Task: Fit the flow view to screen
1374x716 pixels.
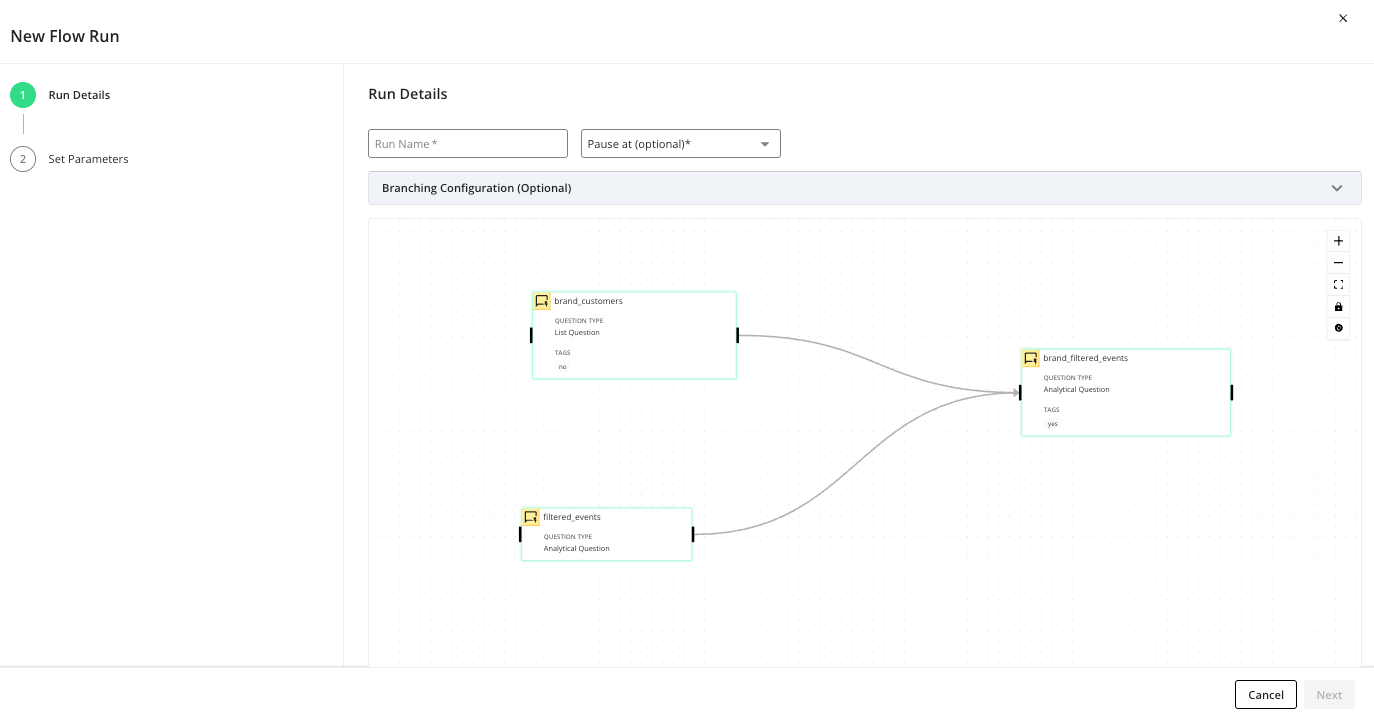Action: (1338, 284)
